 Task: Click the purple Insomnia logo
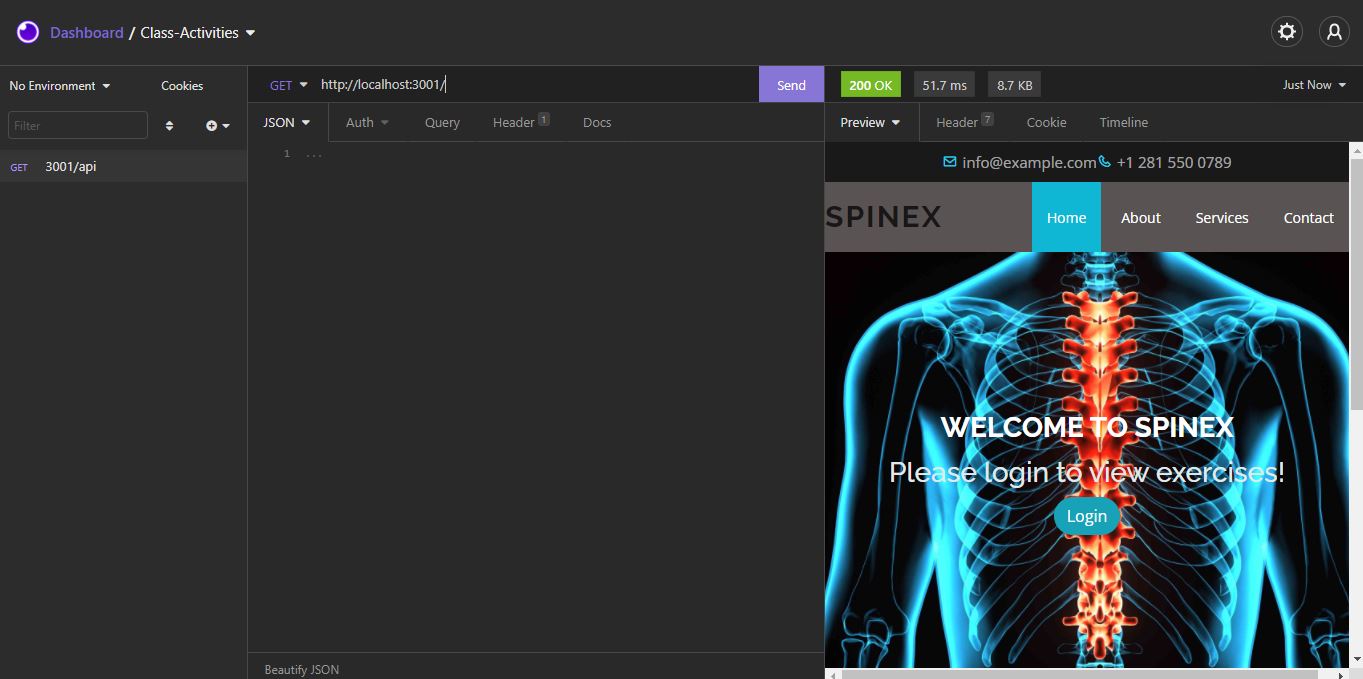[27, 31]
